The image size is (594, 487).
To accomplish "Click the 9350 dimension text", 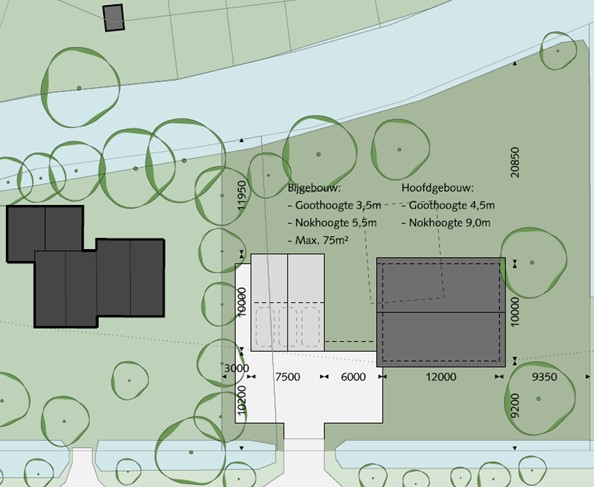I will [x=544, y=377].
